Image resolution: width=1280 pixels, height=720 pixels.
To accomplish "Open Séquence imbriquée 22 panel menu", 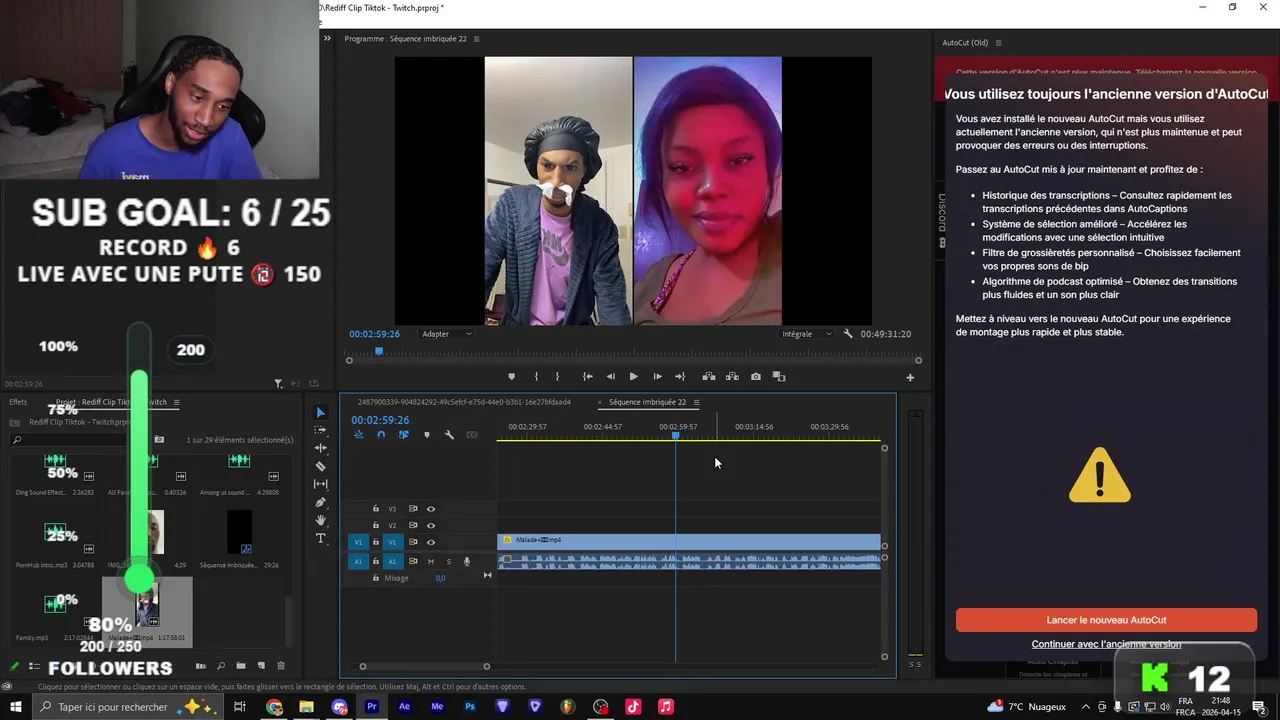I will pos(696,402).
